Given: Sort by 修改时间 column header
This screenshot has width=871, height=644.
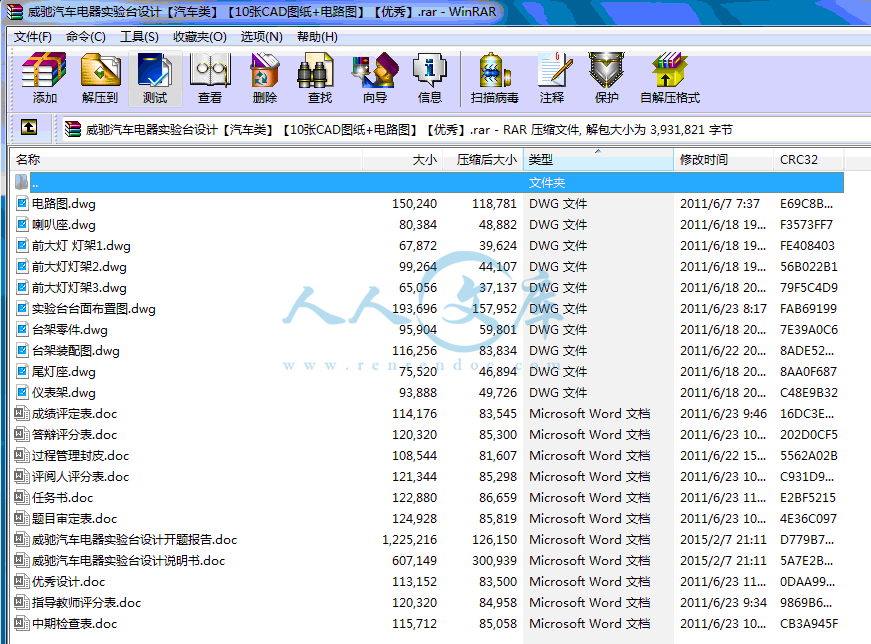Looking at the screenshot, I should point(723,160).
